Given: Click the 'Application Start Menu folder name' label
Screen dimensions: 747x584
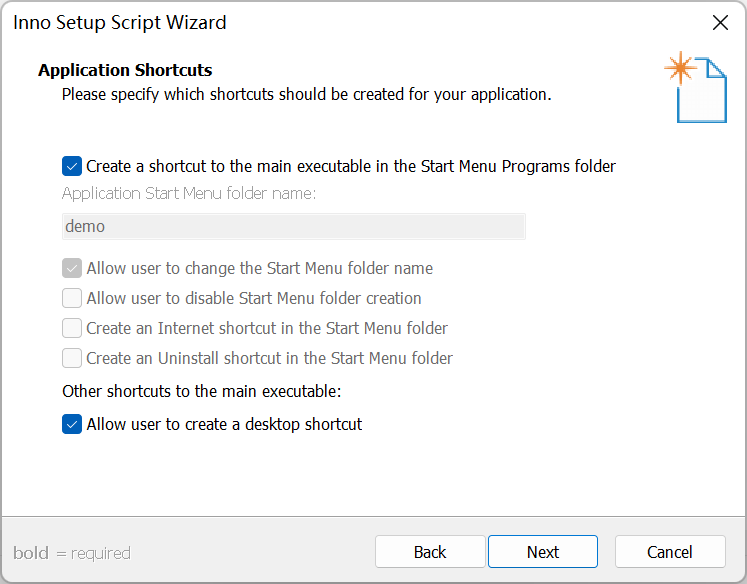Looking at the screenshot, I should [189, 193].
